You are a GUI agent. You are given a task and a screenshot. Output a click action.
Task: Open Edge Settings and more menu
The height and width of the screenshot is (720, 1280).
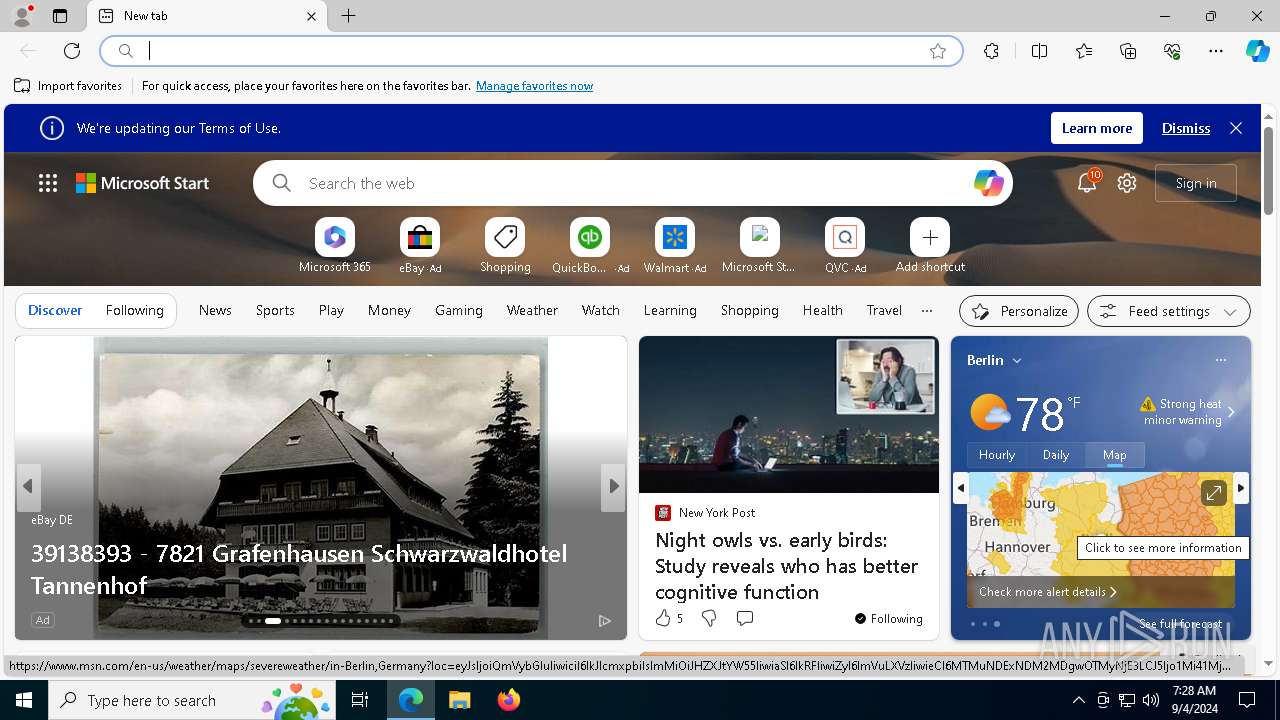pyautogui.click(x=1216, y=51)
